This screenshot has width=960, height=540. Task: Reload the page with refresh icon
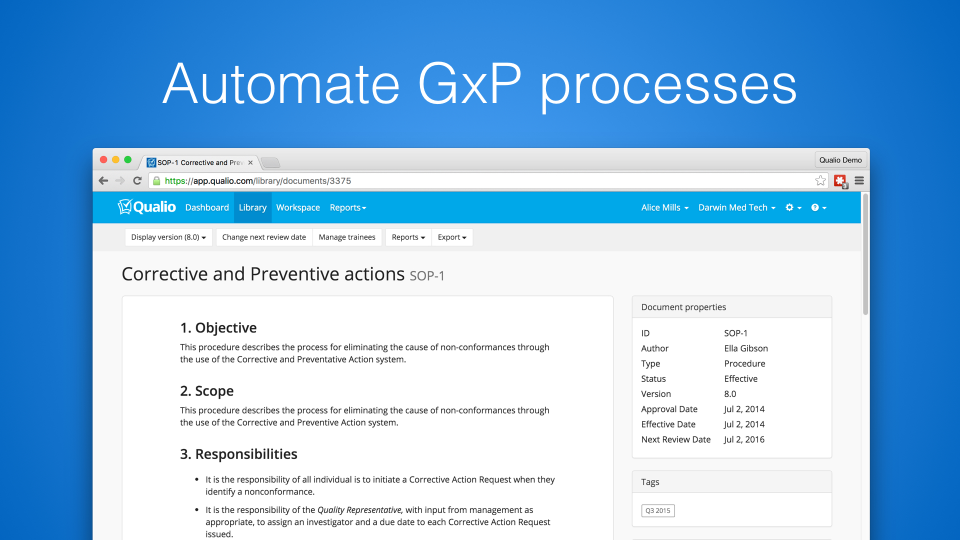(137, 181)
